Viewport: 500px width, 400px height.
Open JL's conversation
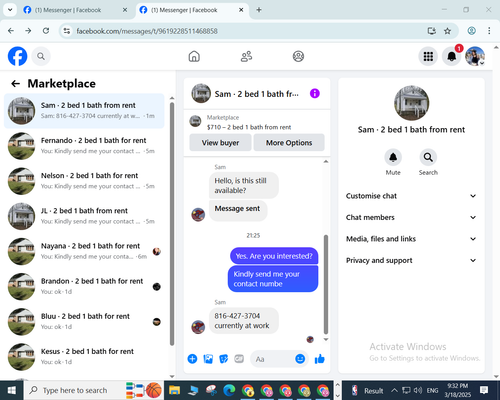click(84, 216)
